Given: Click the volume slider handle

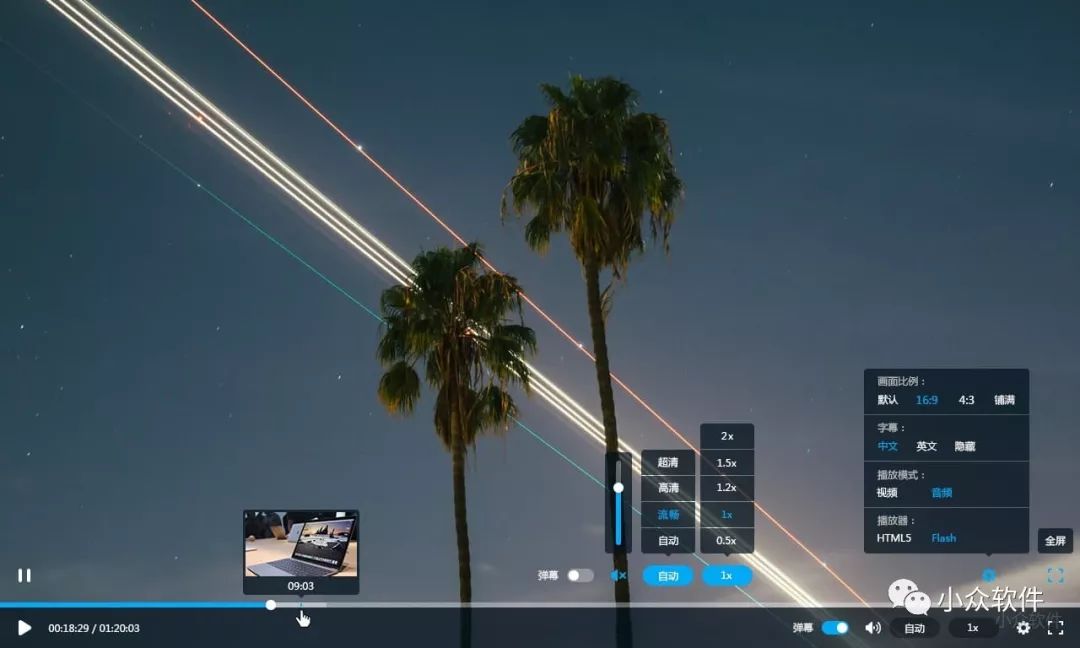Looking at the screenshot, I should [618, 488].
